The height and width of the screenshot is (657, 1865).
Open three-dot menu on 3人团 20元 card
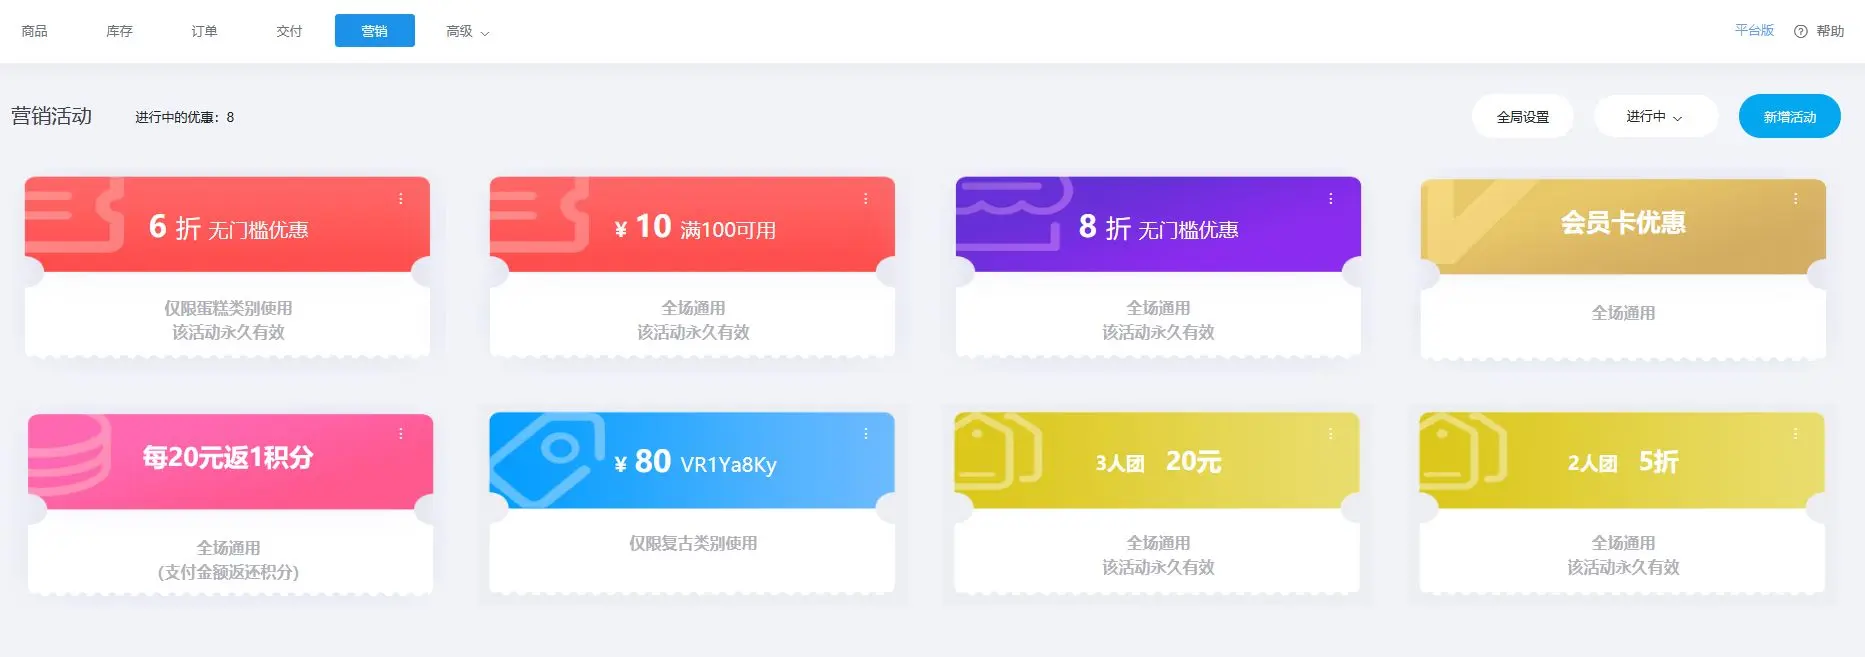click(x=1331, y=434)
